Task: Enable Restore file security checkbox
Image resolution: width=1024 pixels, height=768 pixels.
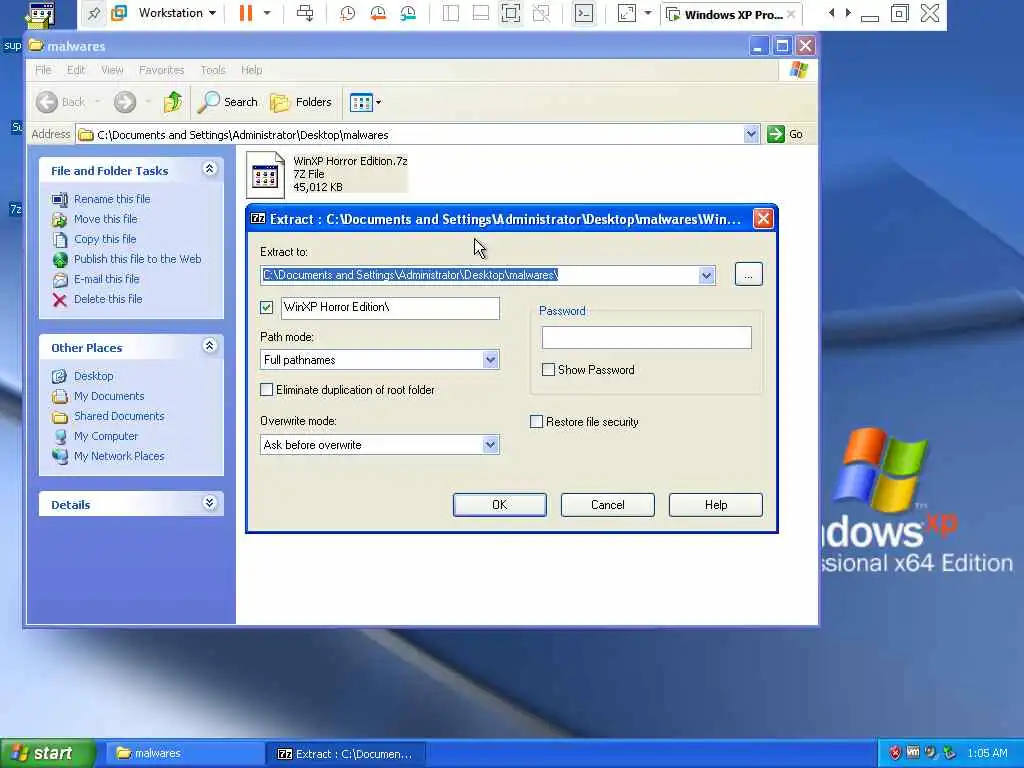Action: pos(536,422)
